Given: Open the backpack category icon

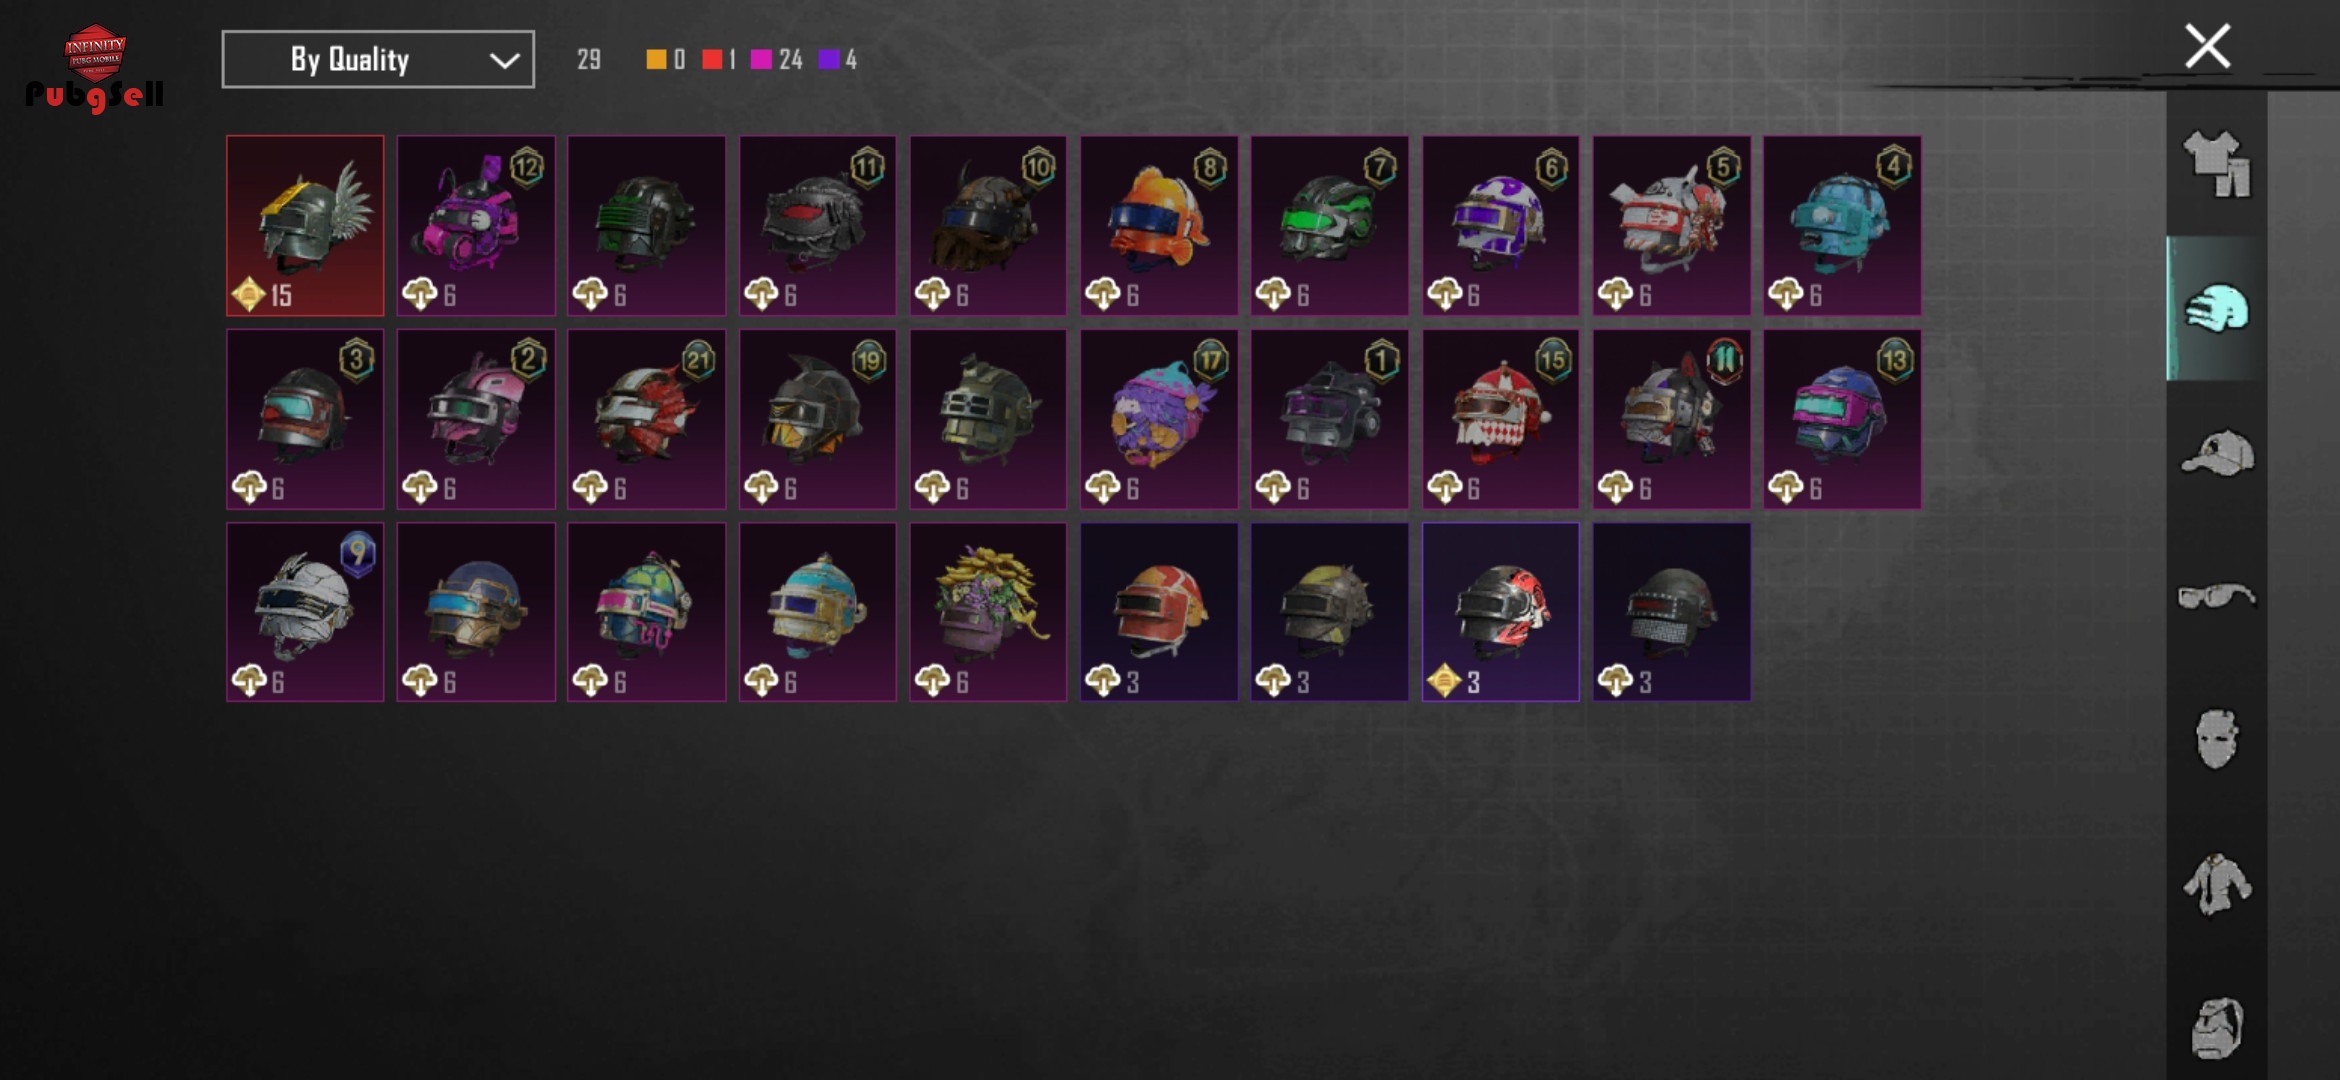Looking at the screenshot, I should tap(2216, 1027).
